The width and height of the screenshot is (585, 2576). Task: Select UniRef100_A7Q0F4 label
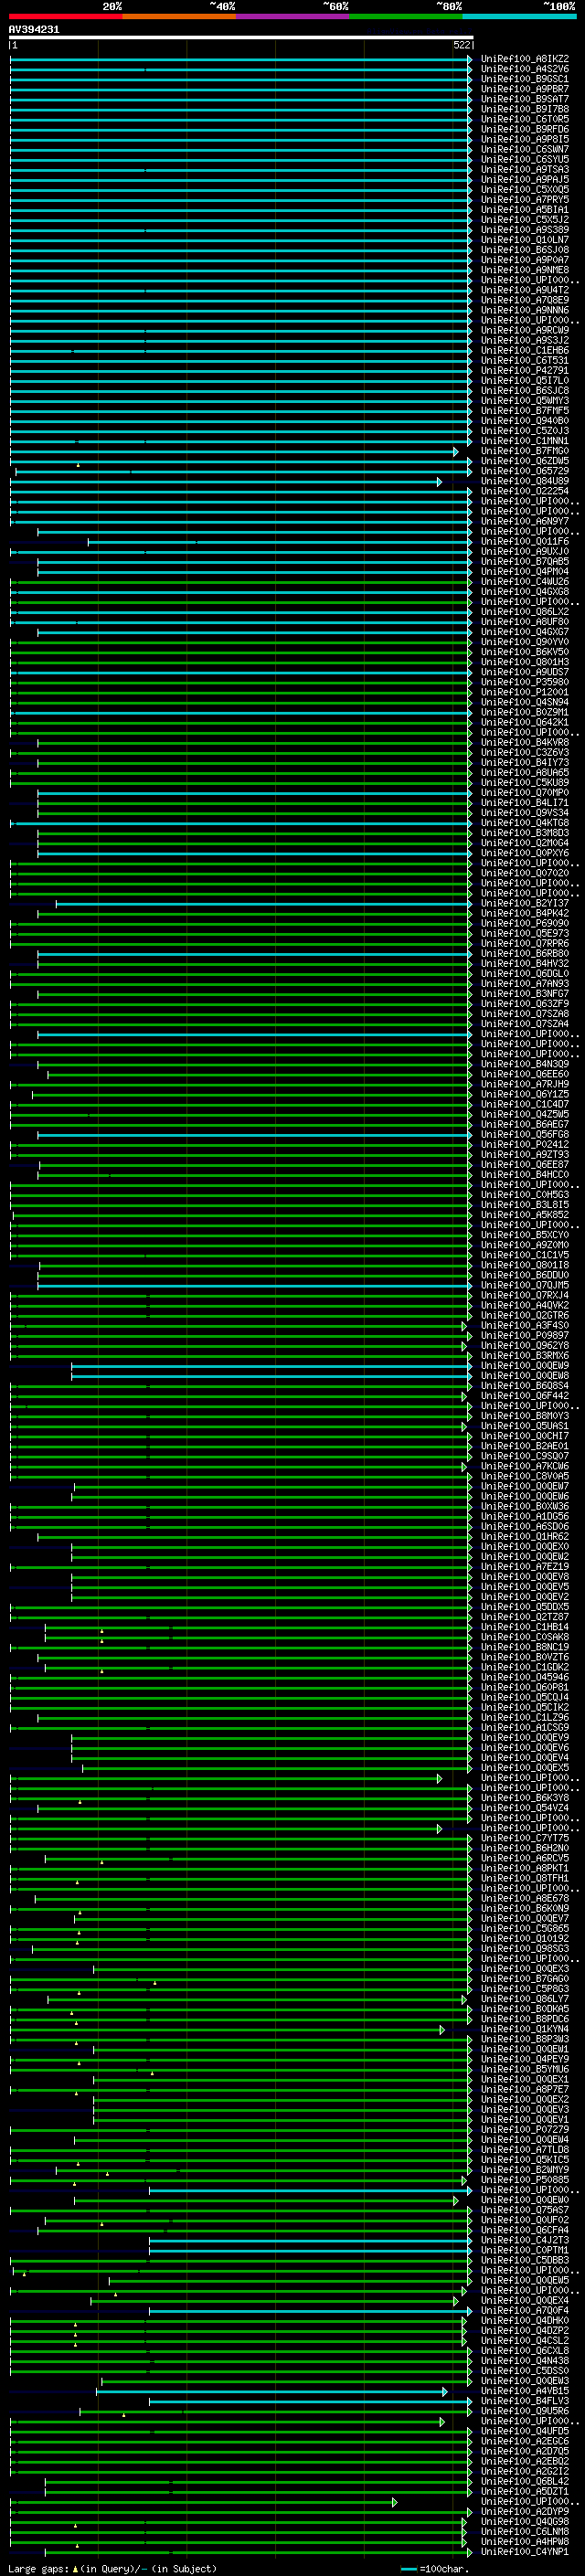coord(524,2312)
